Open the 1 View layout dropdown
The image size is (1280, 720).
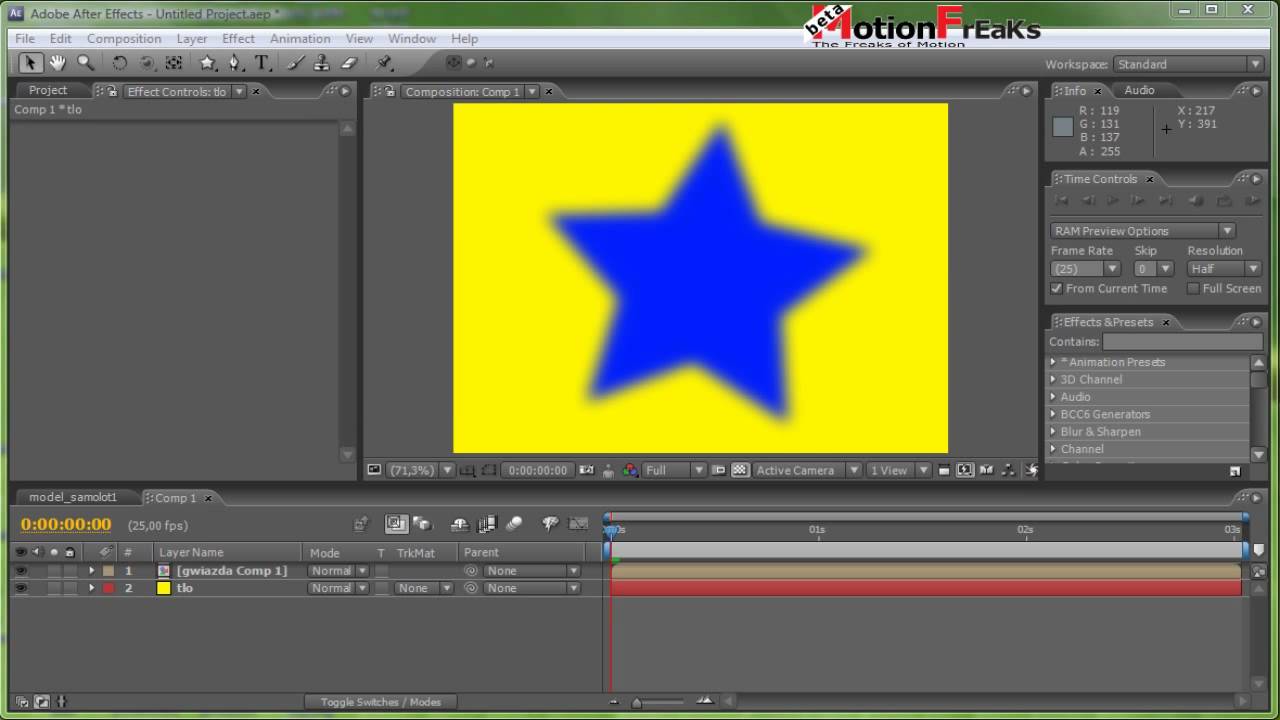tap(898, 470)
